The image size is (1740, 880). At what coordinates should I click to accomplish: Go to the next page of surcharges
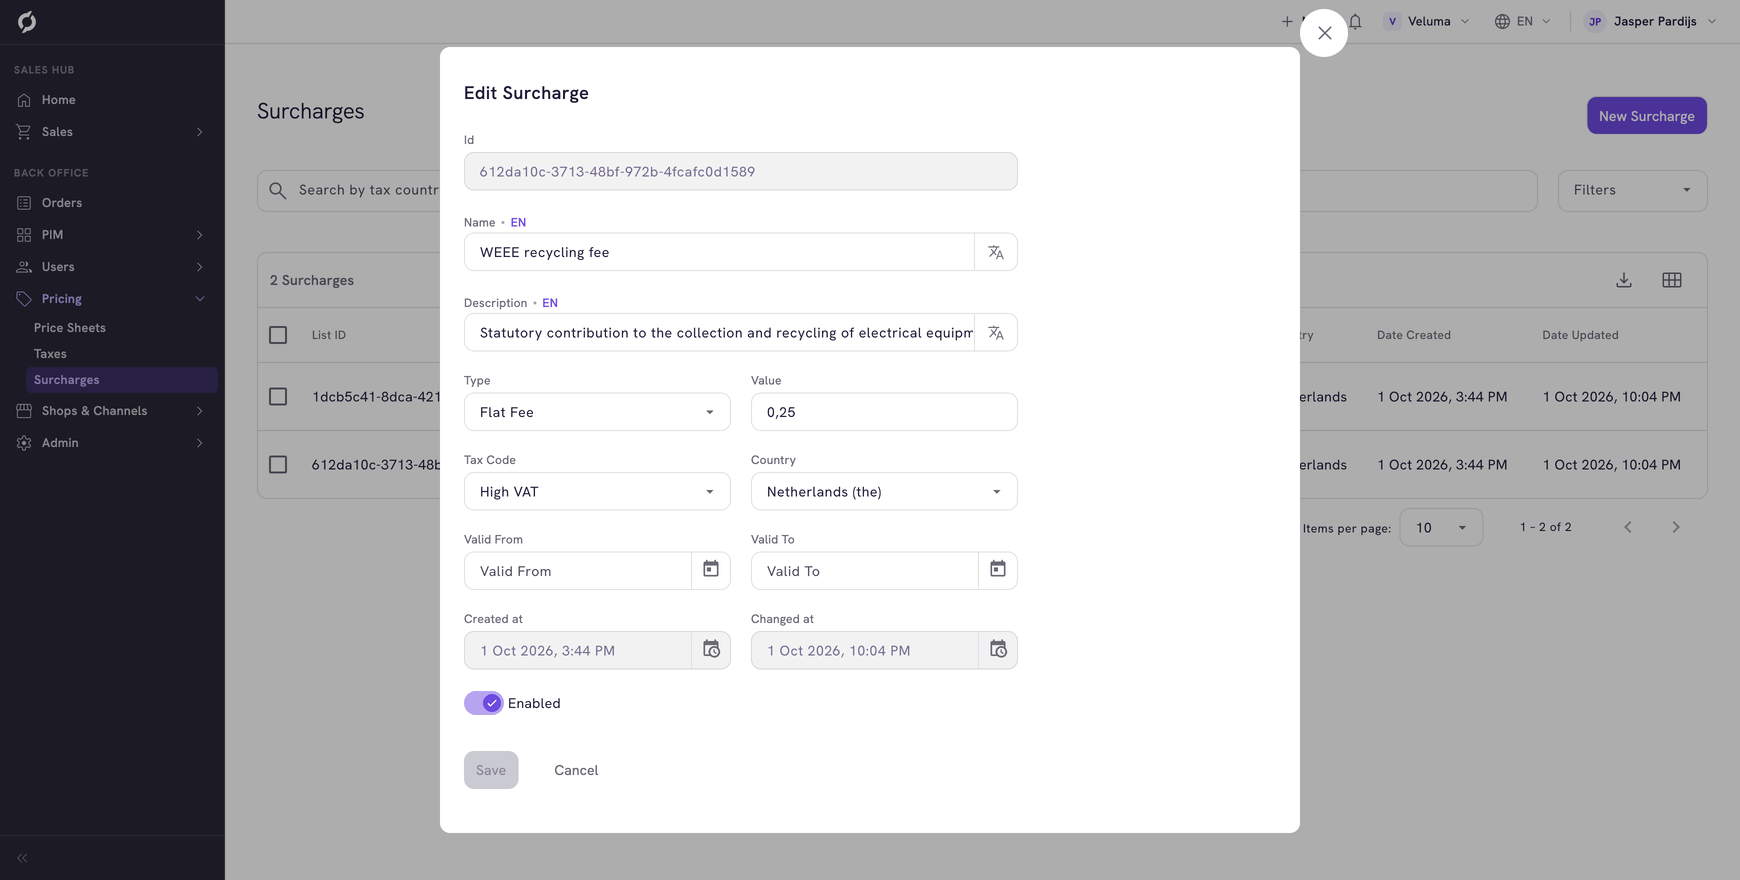pyautogui.click(x=1676, y=527)
